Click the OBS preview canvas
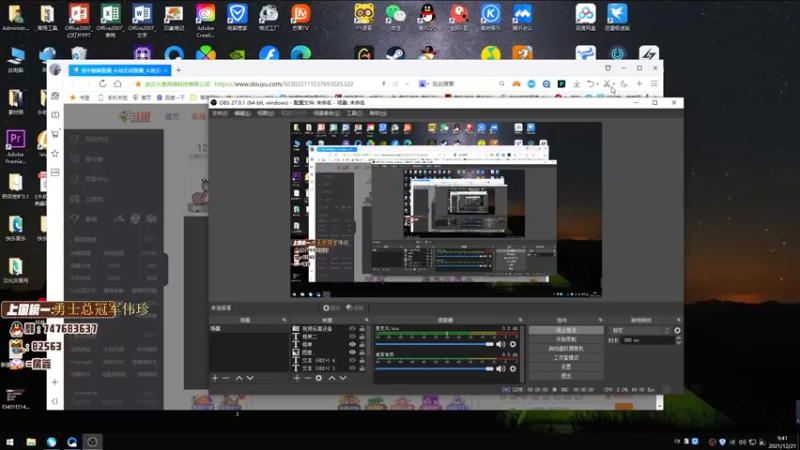800x450 pixels. 446,210
